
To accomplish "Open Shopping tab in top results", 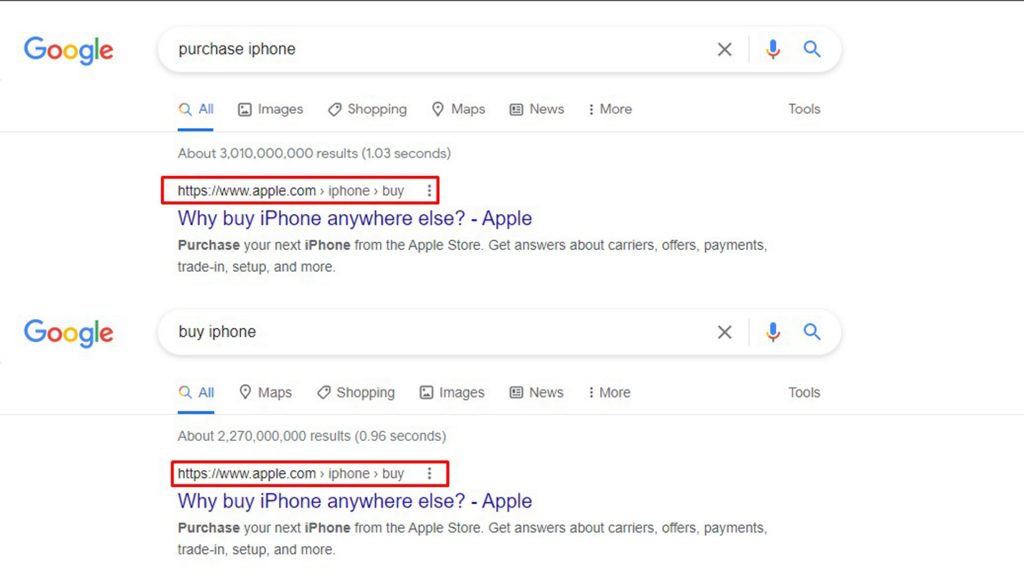I will click(367, 109).
